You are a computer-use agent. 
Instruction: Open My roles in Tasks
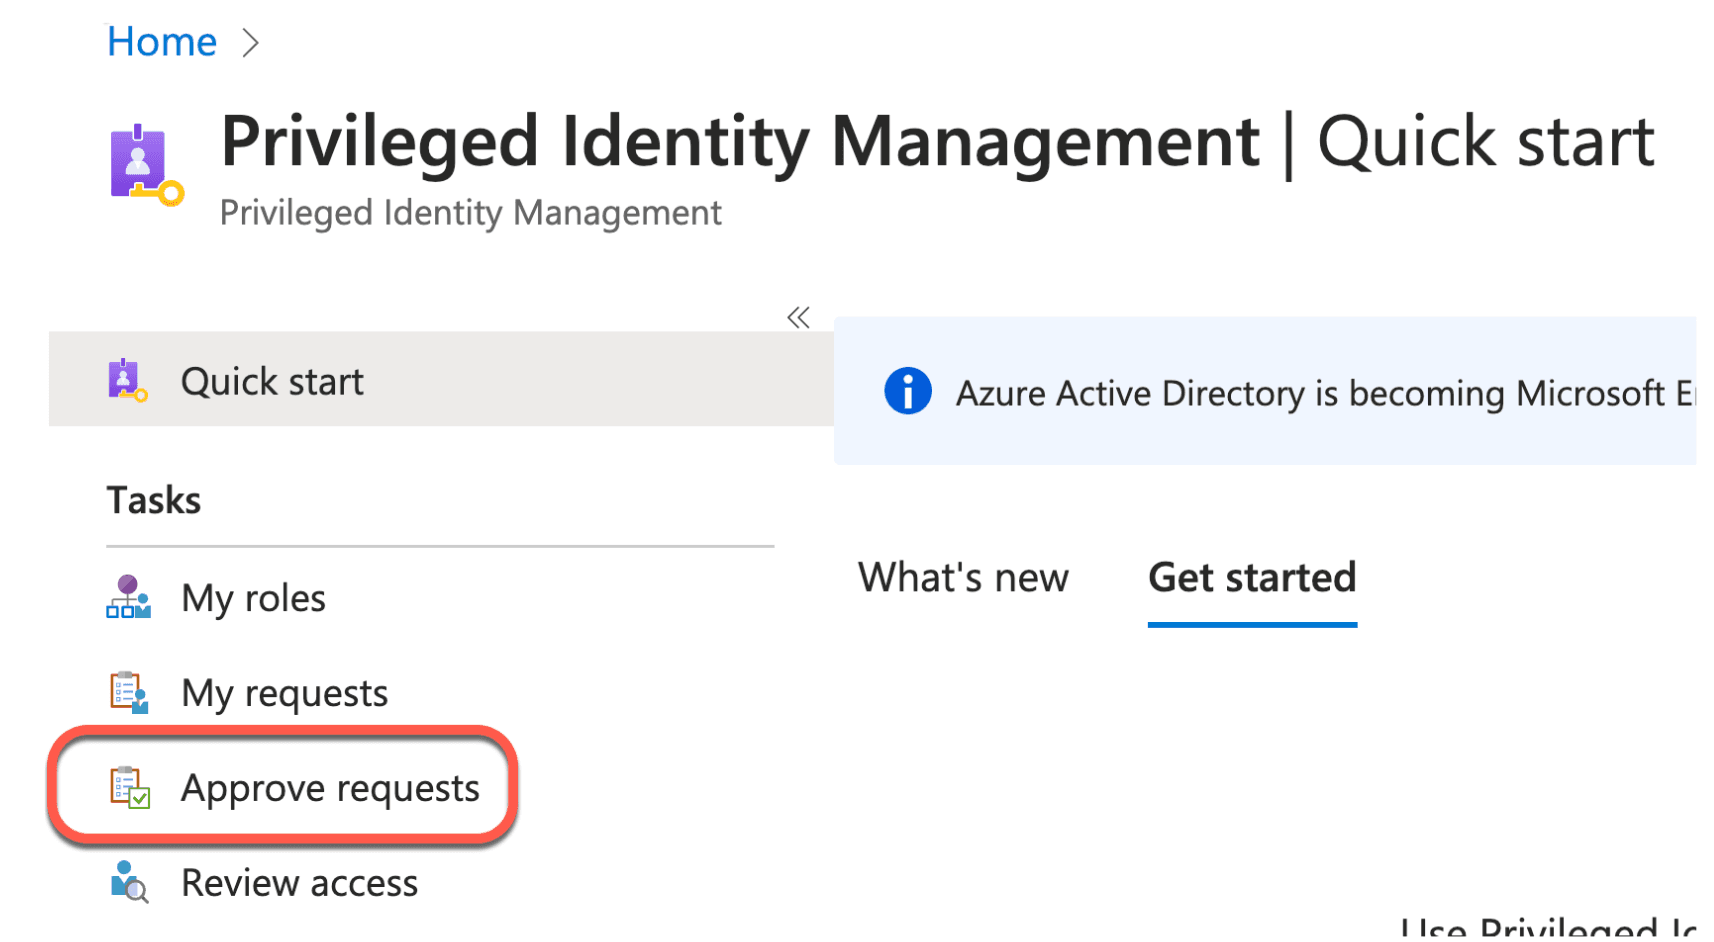click(x=253, y=598)
